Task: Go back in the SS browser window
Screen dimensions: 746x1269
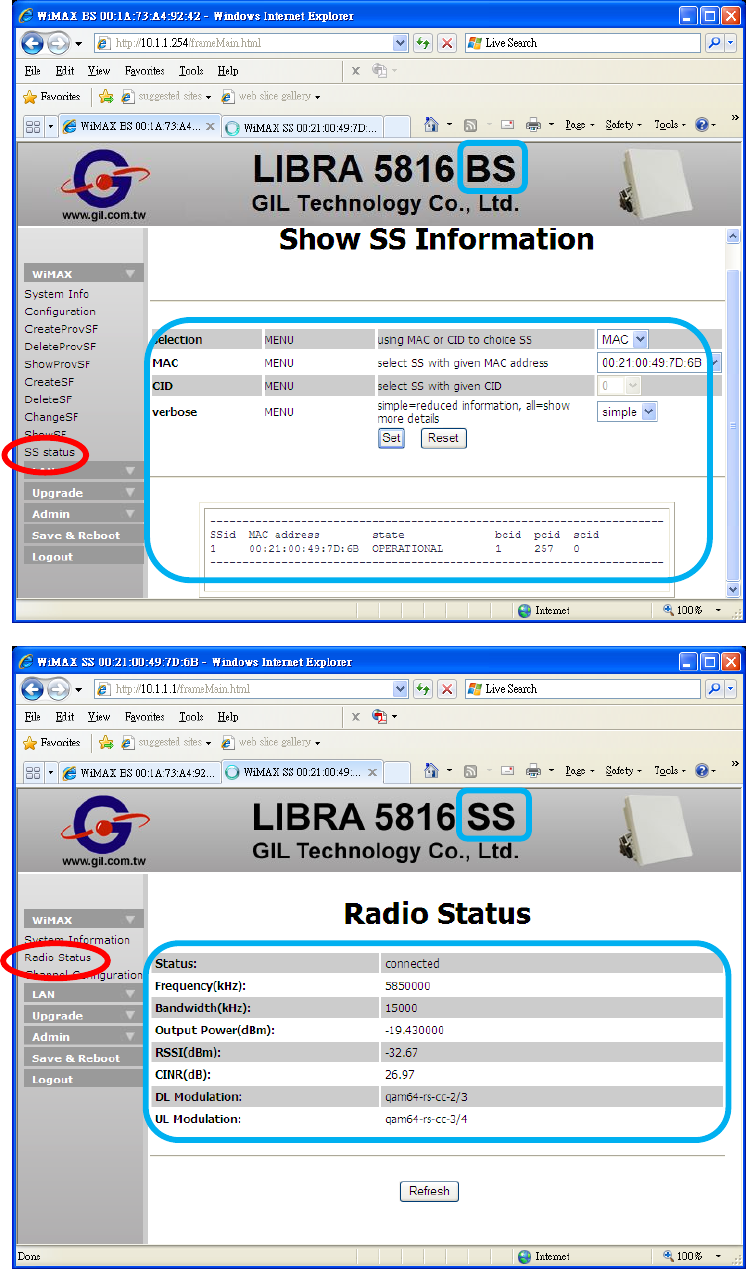Action: tap(33, 689)
